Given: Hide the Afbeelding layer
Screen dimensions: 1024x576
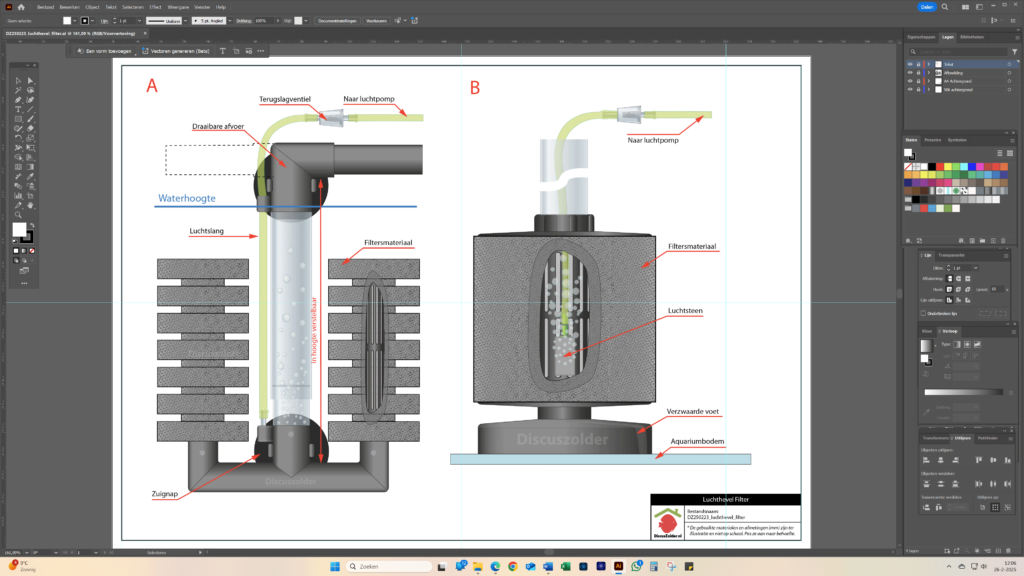Looking at the screenshot, I should pyautogui.click(x=910, y=73).
